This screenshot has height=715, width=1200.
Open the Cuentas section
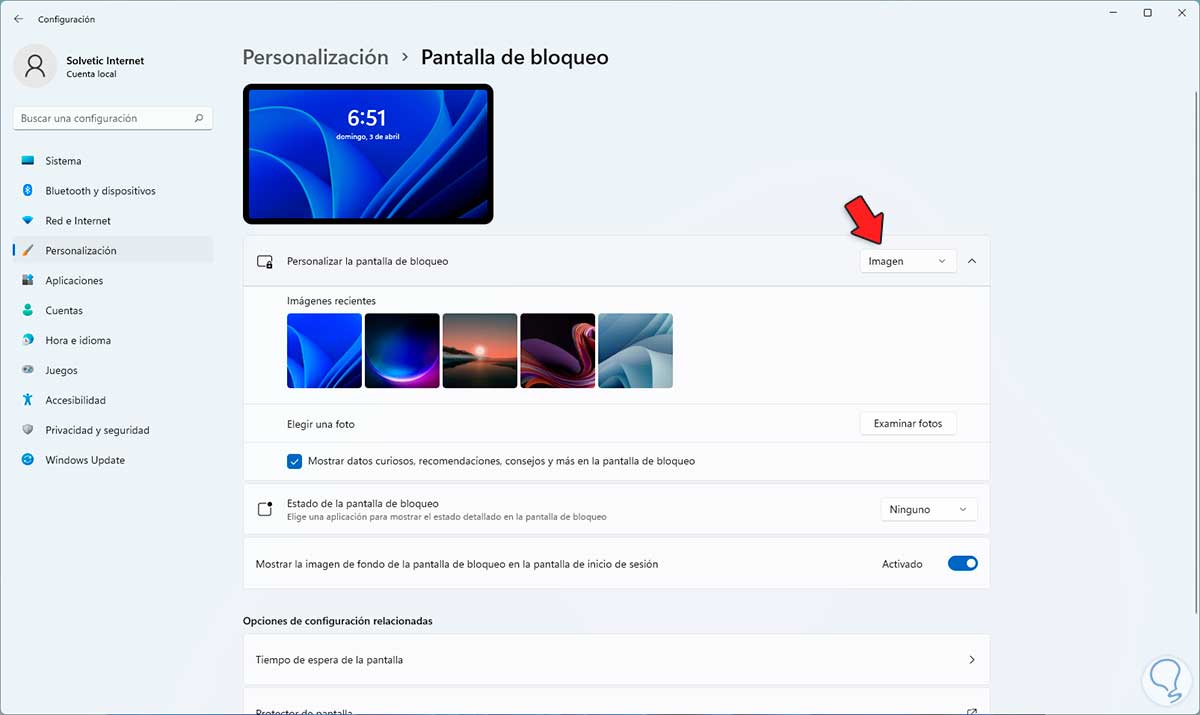pos(113,311)
